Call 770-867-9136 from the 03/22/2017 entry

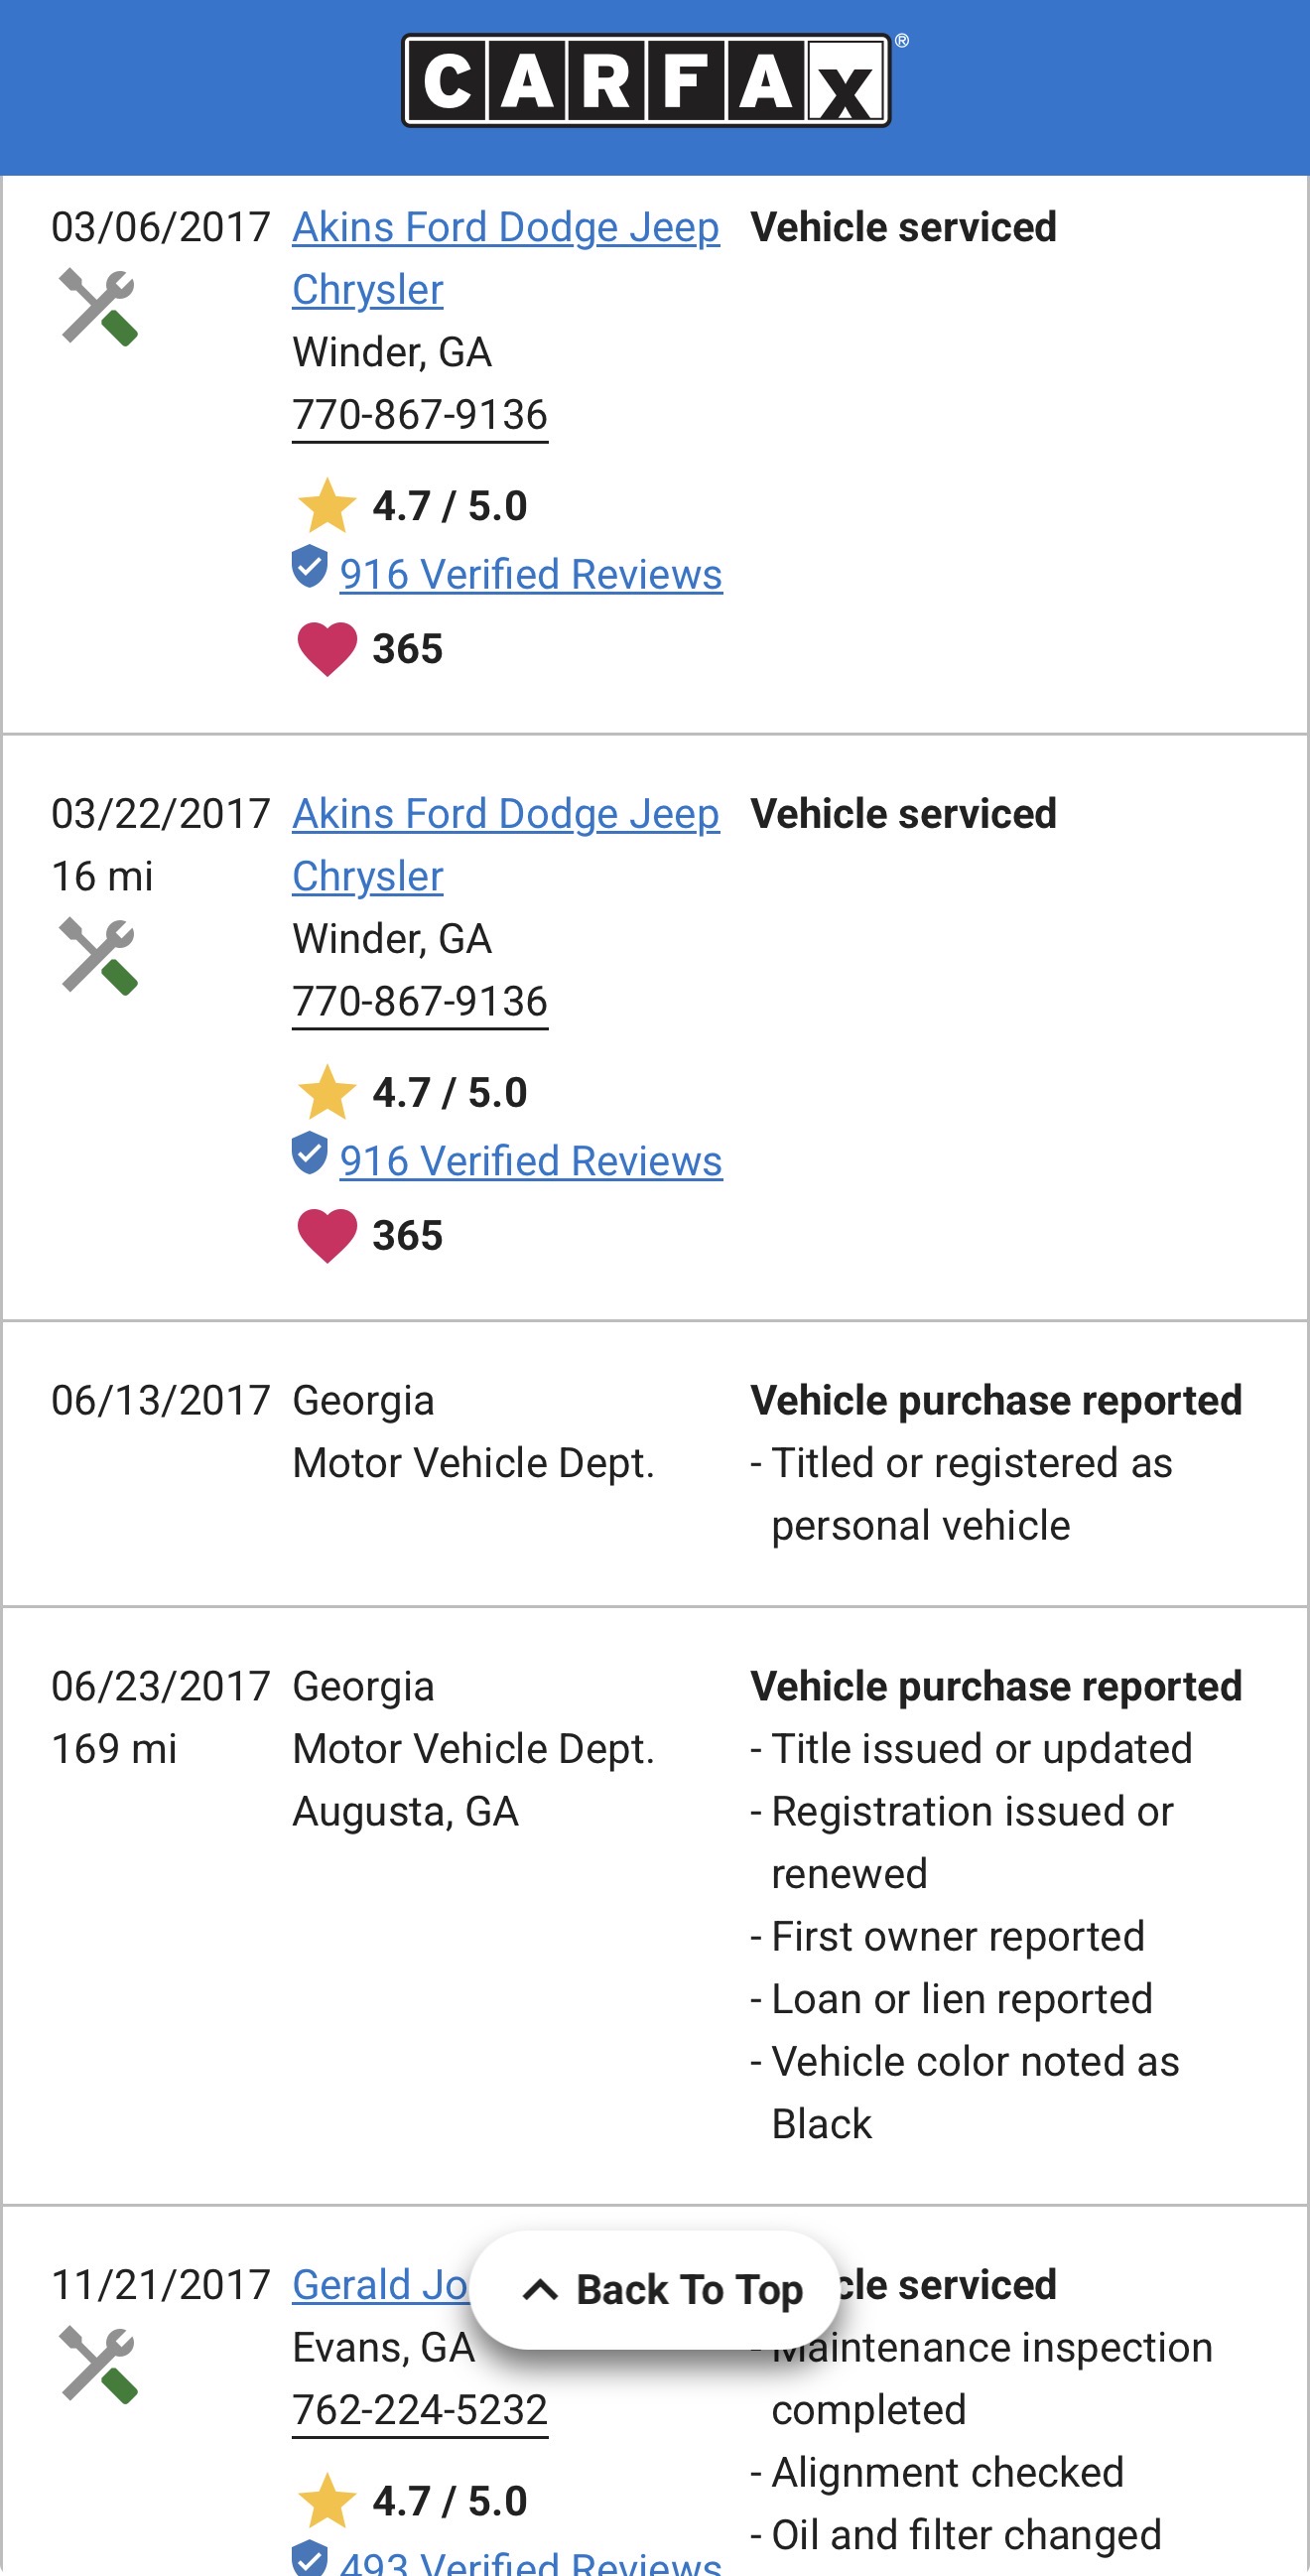click(x=420, y=1002)
